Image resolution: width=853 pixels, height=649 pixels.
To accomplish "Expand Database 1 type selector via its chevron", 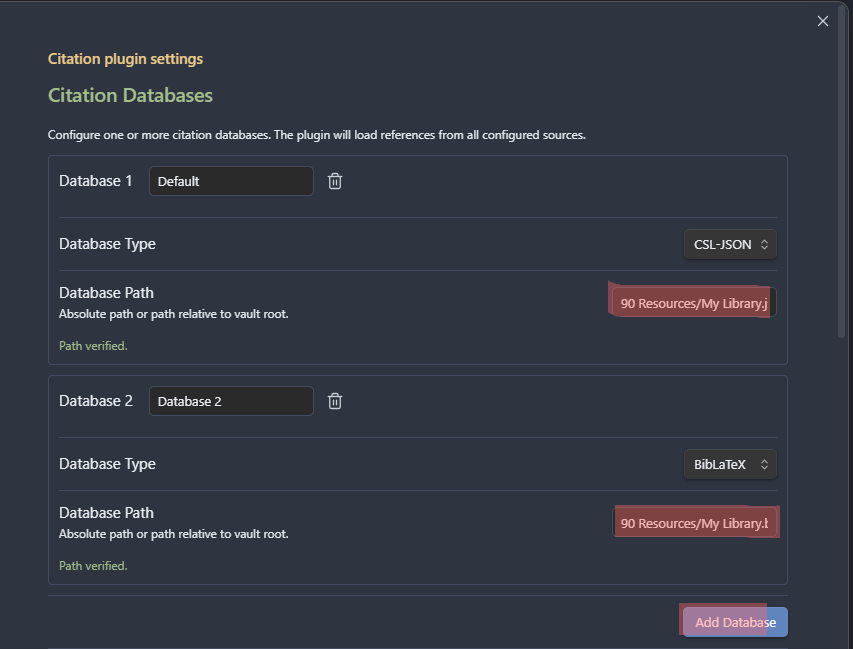I will point(762,243).
